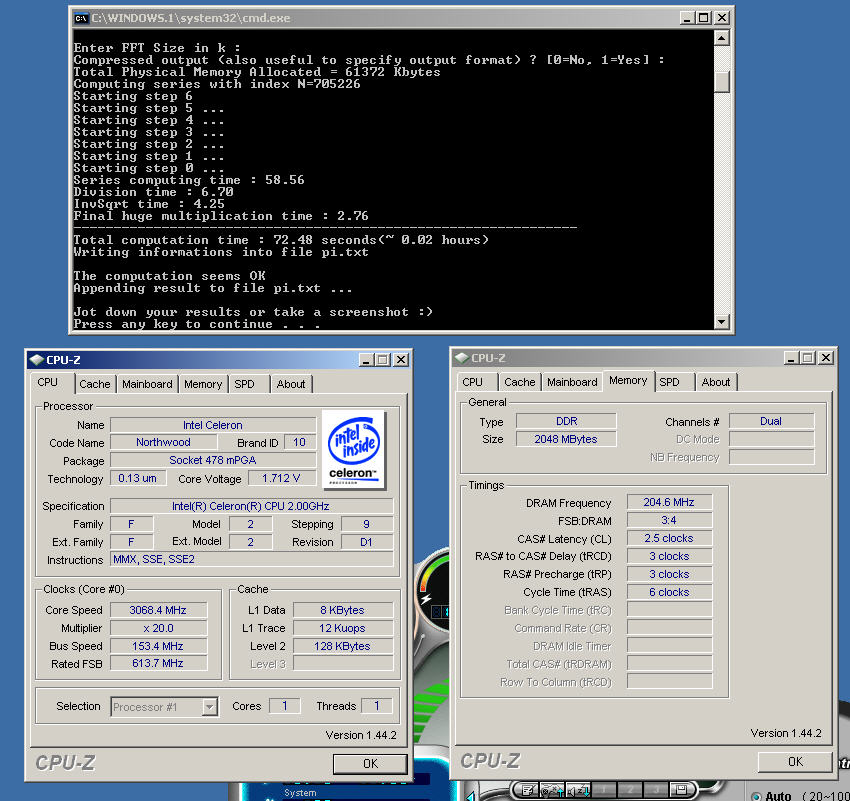This screenshot has width=850, height=801.
Task: Click the speaker sleep icon in bottom toolbar
Action: 578,790
